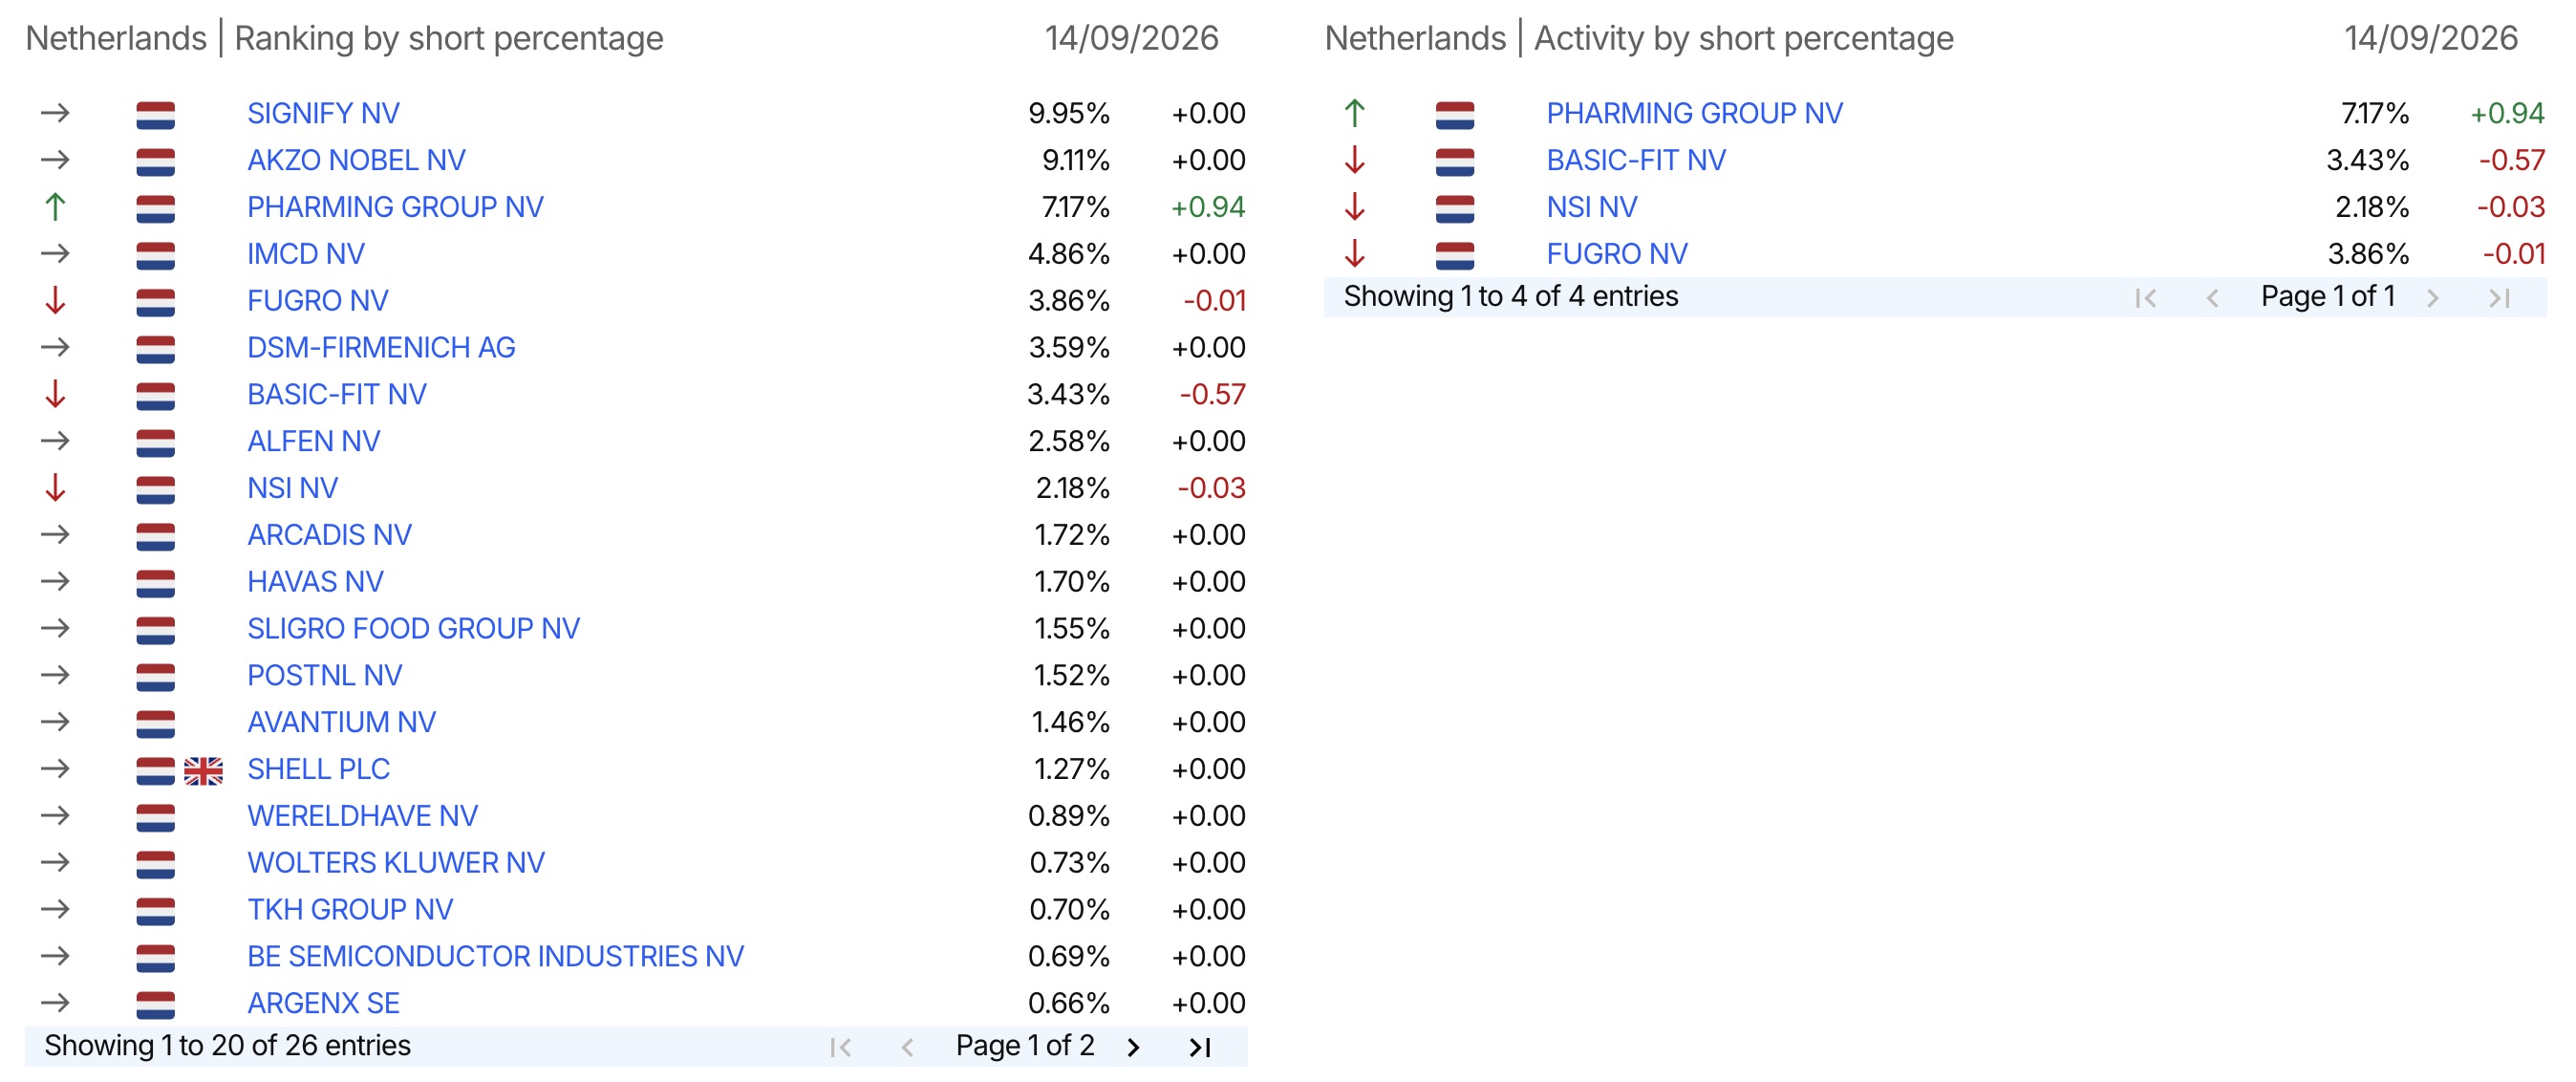Click UK flag icon beside SHELL PLC
This screenshot has width=2576, height=1082.
coord(203,770)
